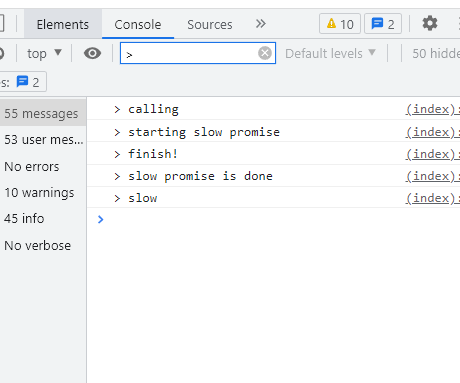The height and width of the screenshot is (383, 460).
Task: Click the blue console prompt line
Action: point(273,219)
